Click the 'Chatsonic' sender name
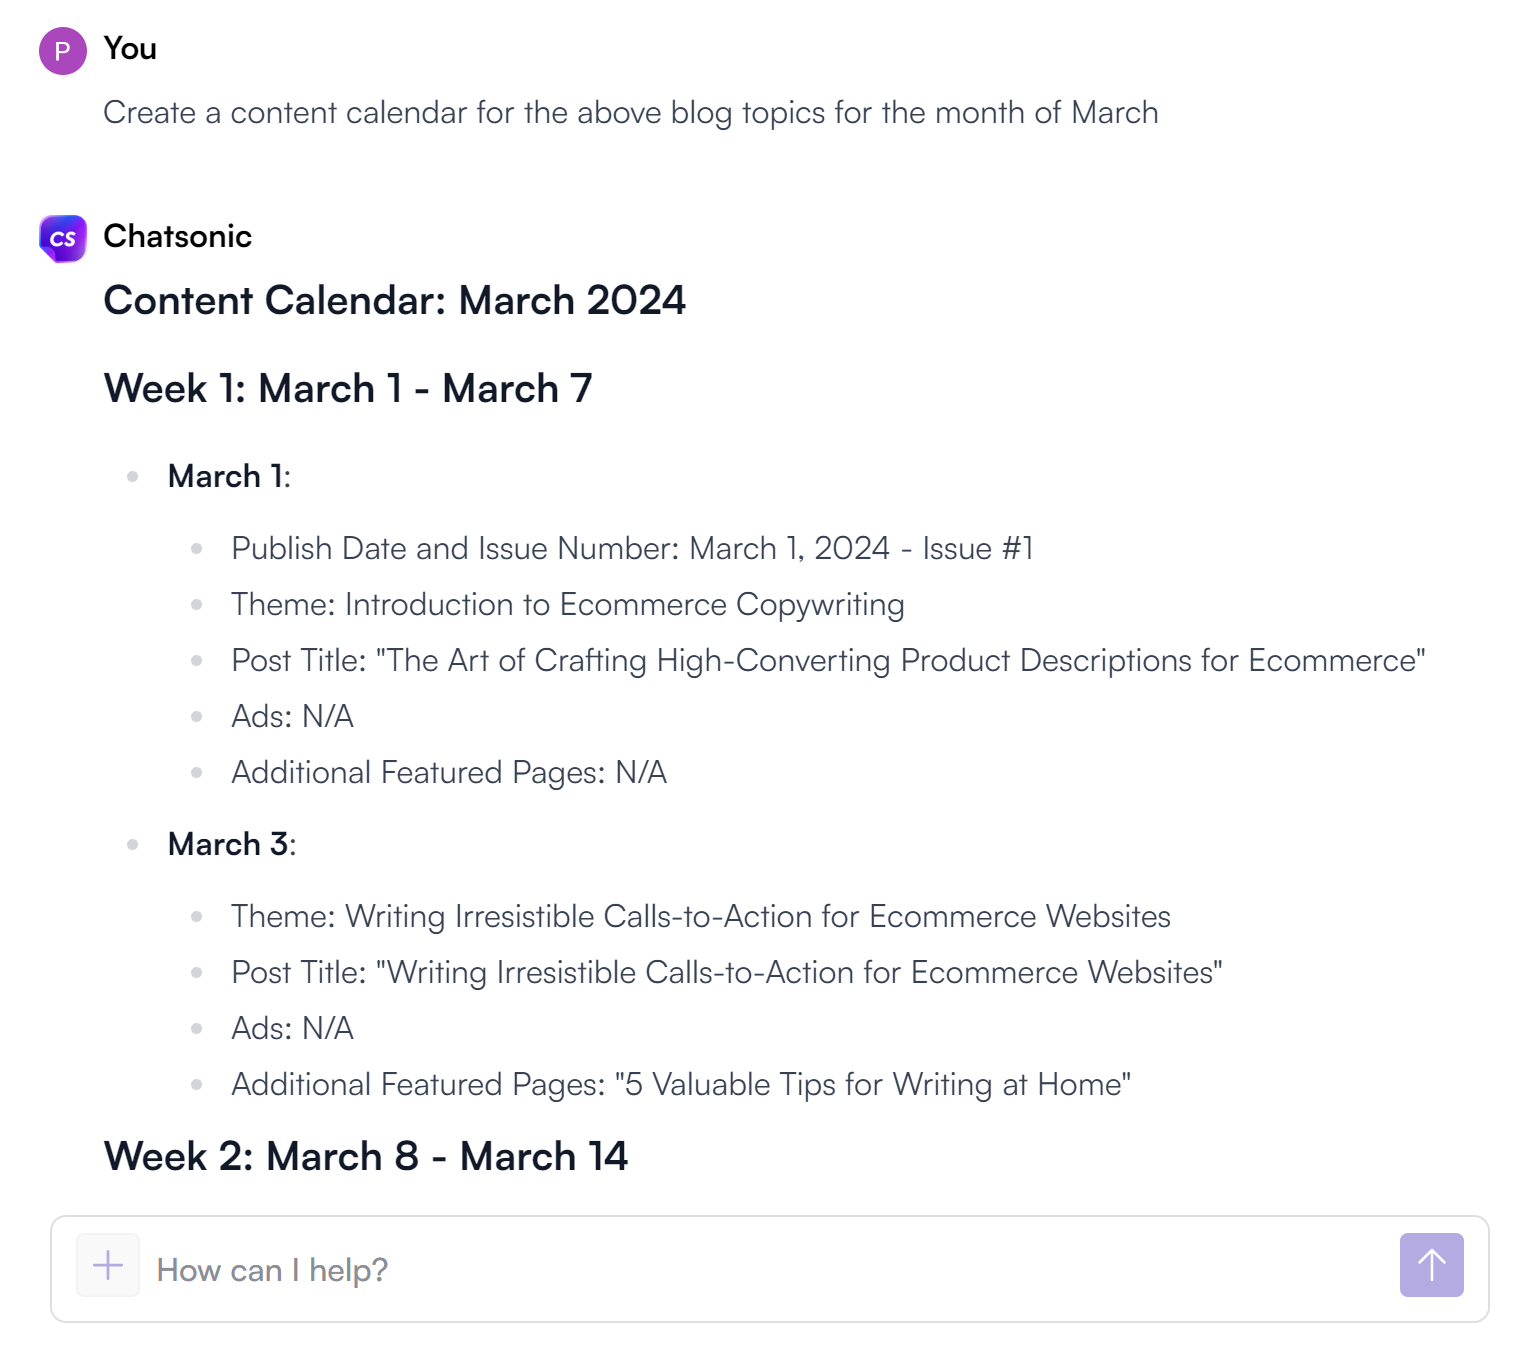The width and height of the screenshot is (1539, 1356). point(177,237)
